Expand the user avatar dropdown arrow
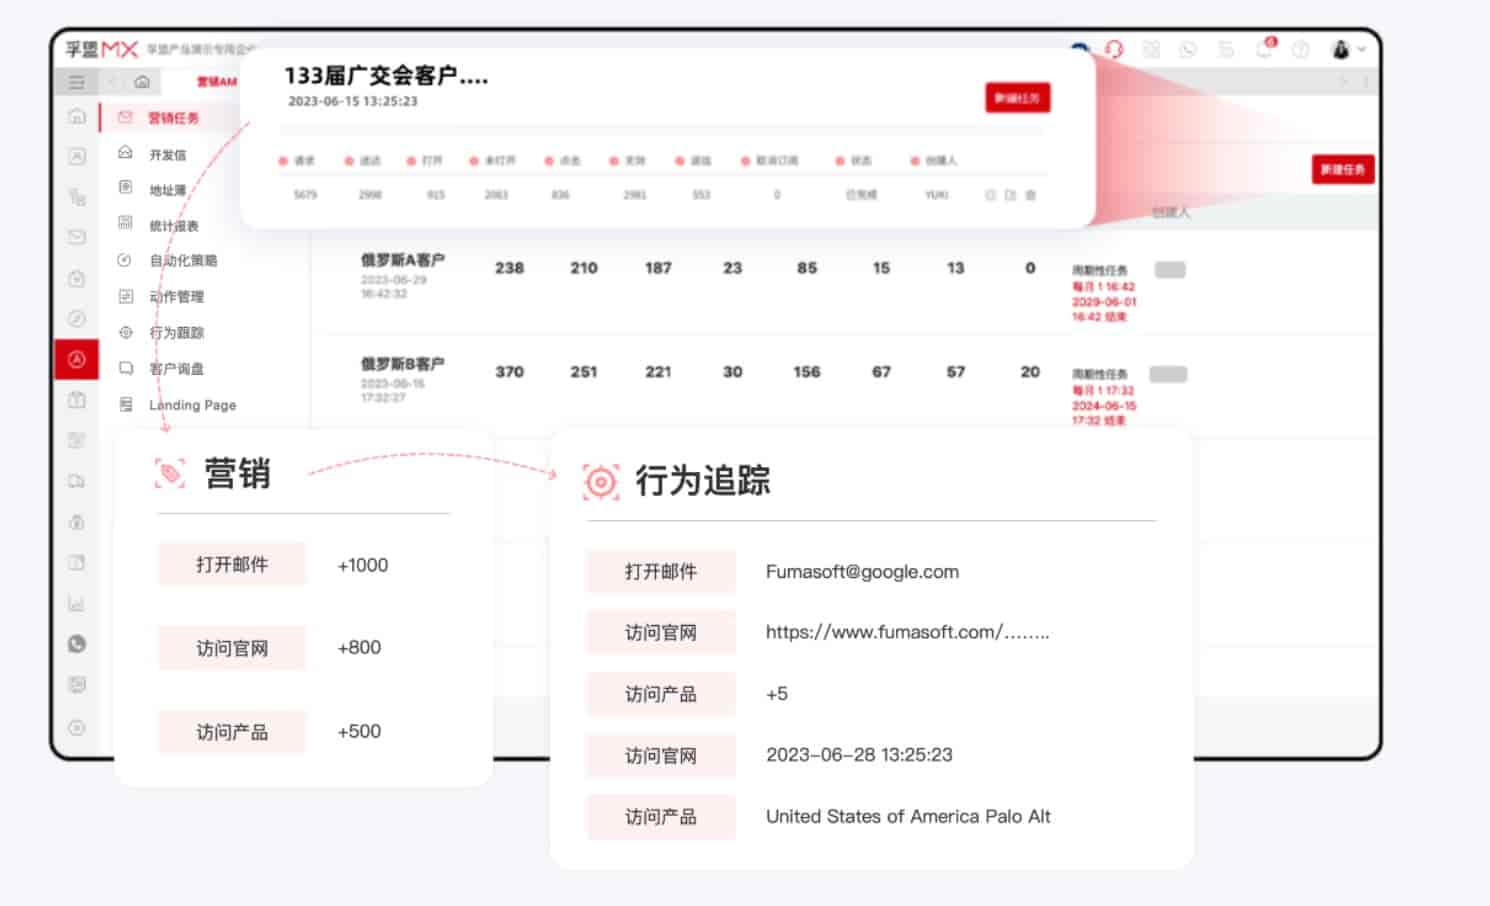 coord(1361,49)
